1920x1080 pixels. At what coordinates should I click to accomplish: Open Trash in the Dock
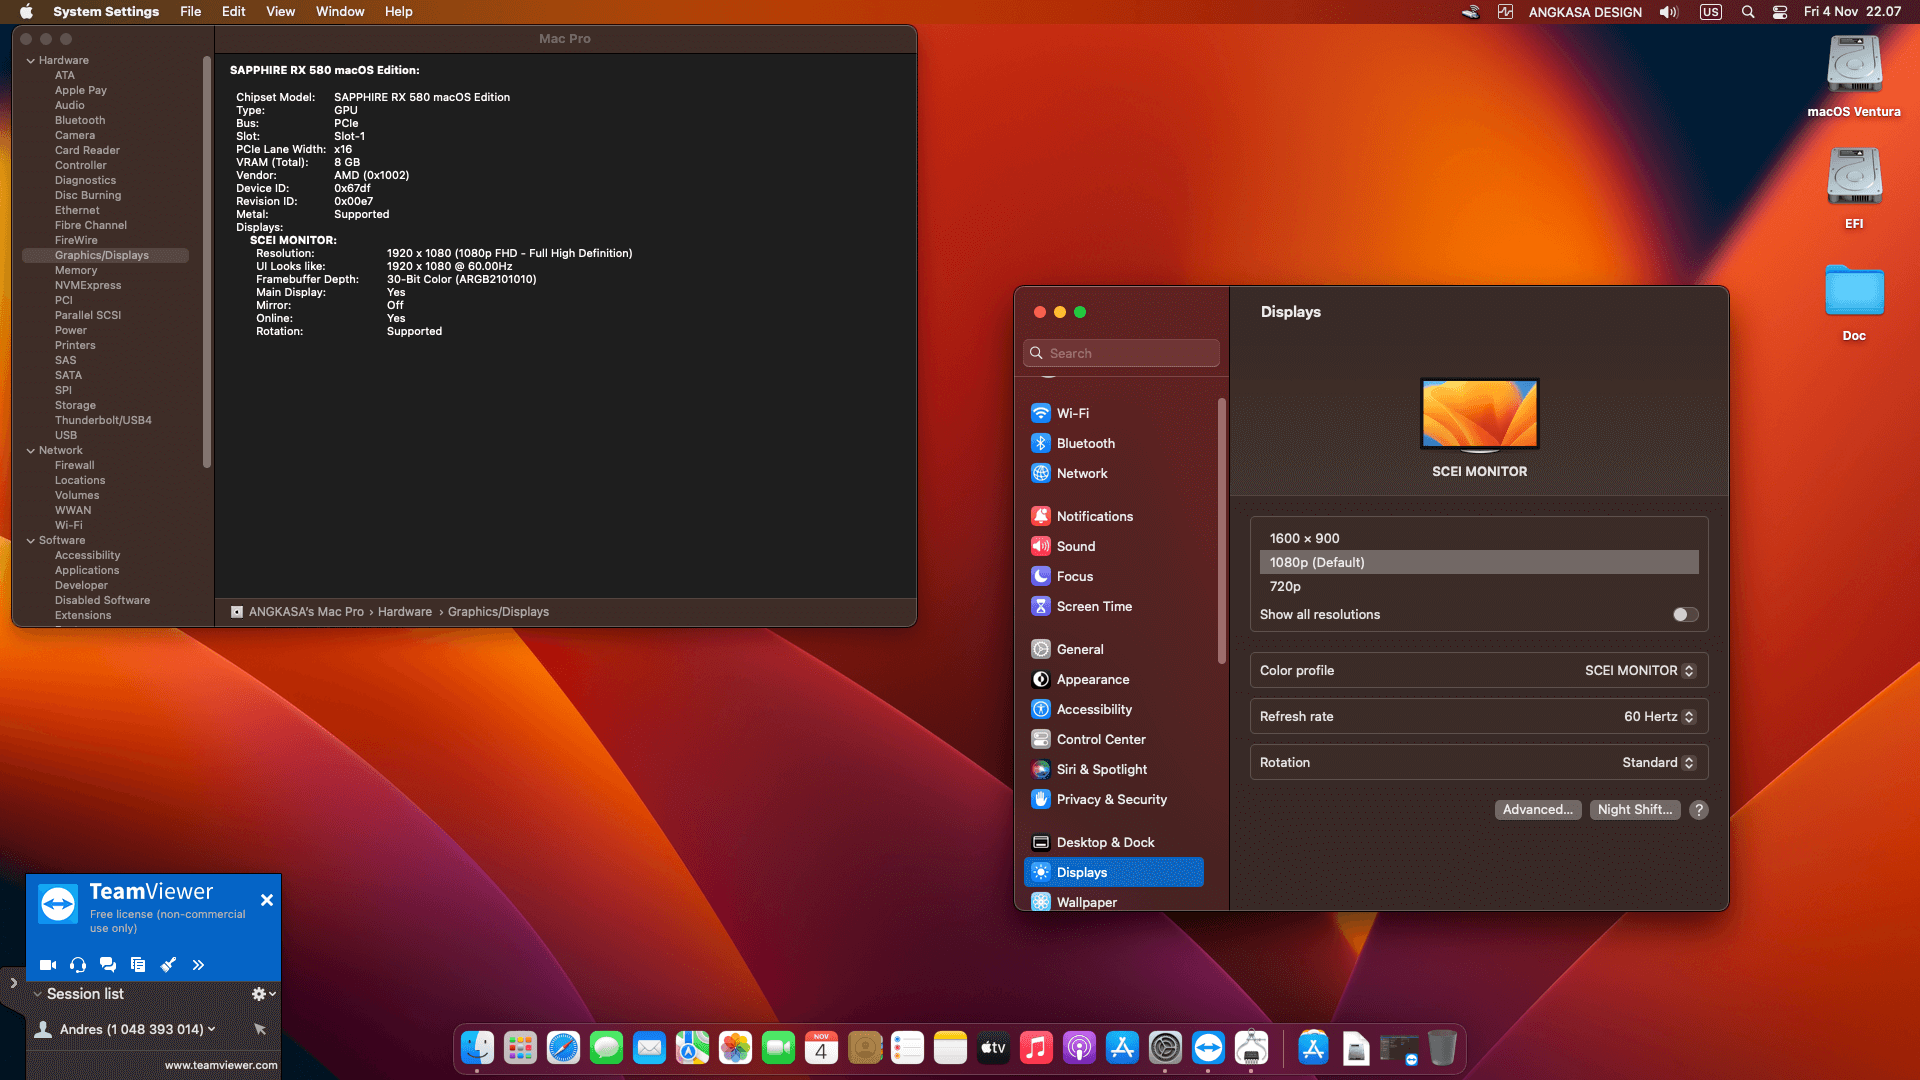coord(1442,1048)
